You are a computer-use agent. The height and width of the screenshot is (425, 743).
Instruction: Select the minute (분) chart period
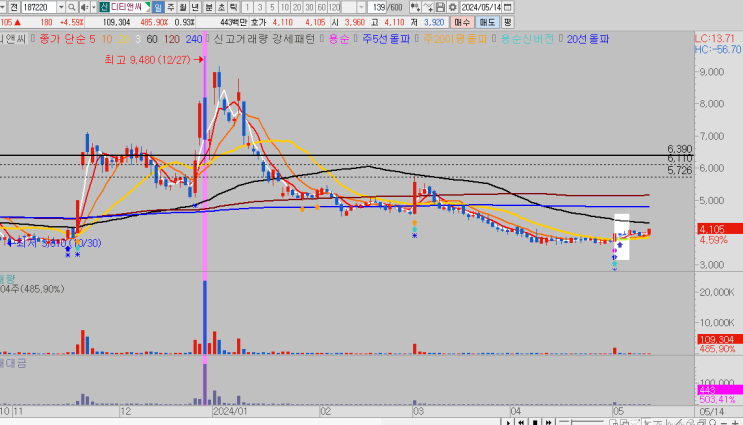209,7
